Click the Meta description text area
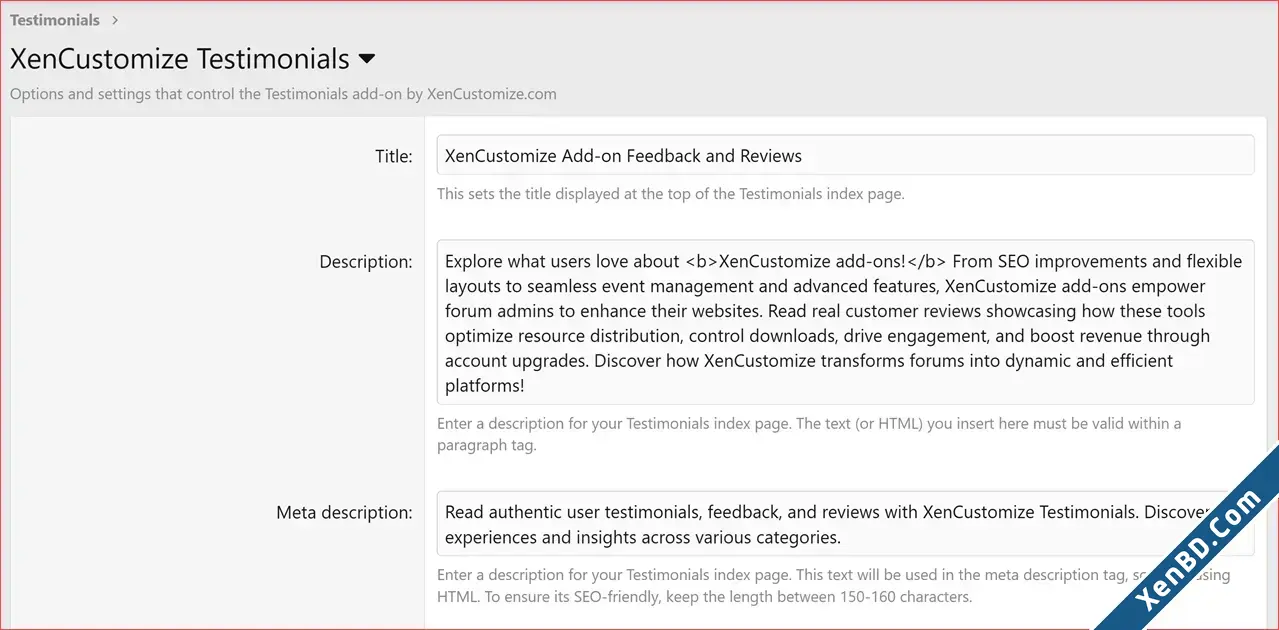 click(845, 523)
